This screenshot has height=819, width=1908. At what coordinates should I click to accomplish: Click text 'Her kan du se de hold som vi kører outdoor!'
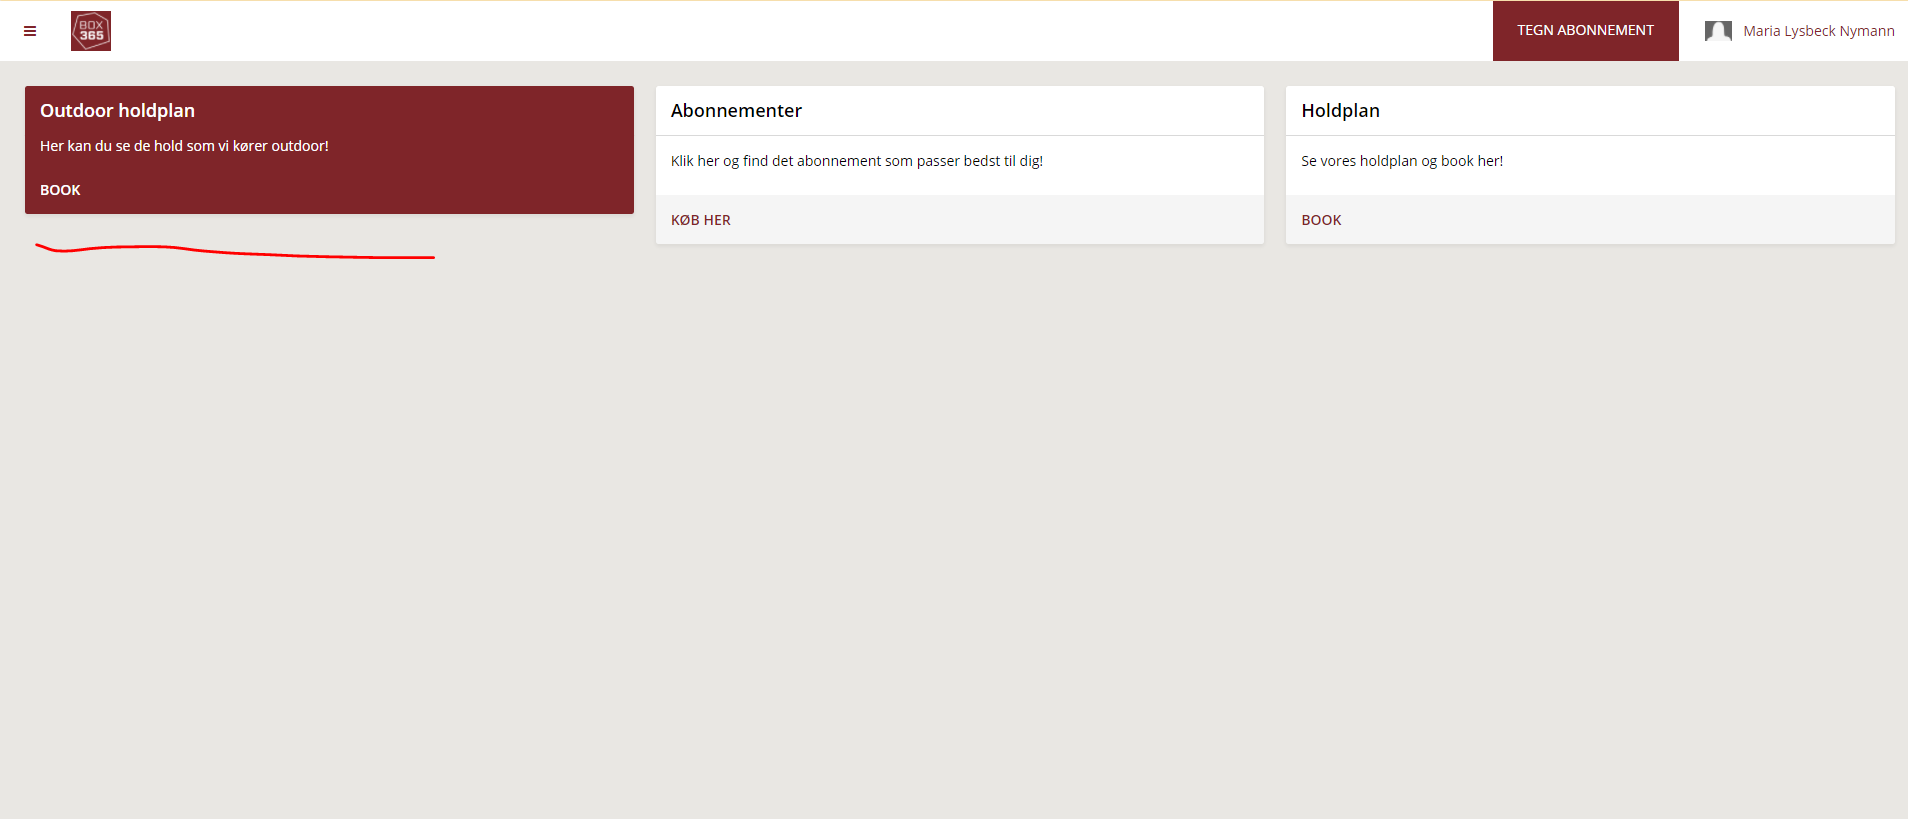(x=184, y=146)
